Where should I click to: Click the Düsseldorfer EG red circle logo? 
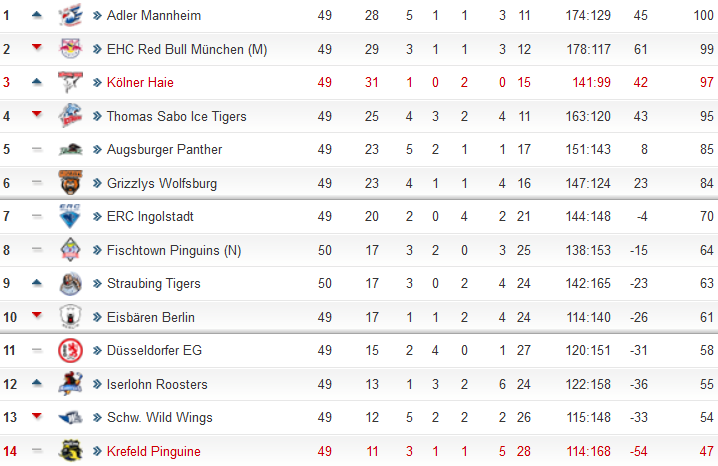pyautogui.click(x=71, y=351)
